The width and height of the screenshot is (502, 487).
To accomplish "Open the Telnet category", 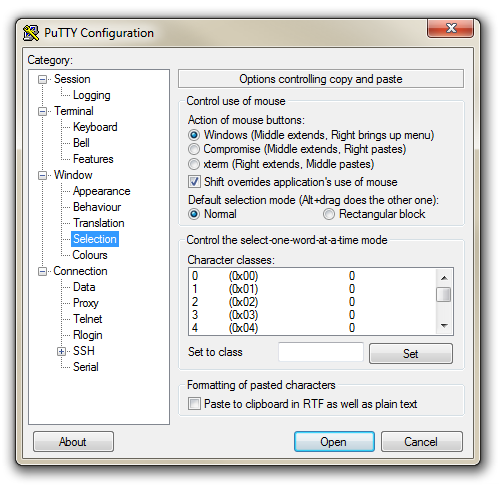I will tap(88, 319).
